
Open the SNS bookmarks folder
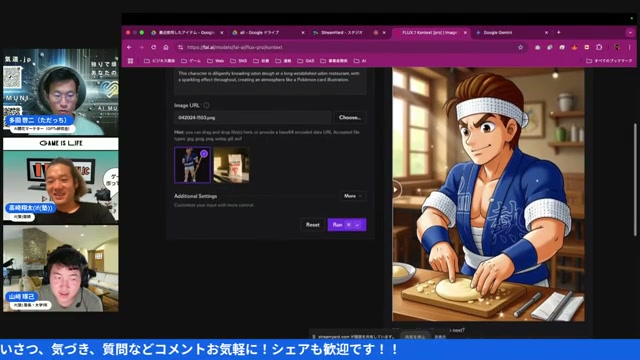(239, 61)
